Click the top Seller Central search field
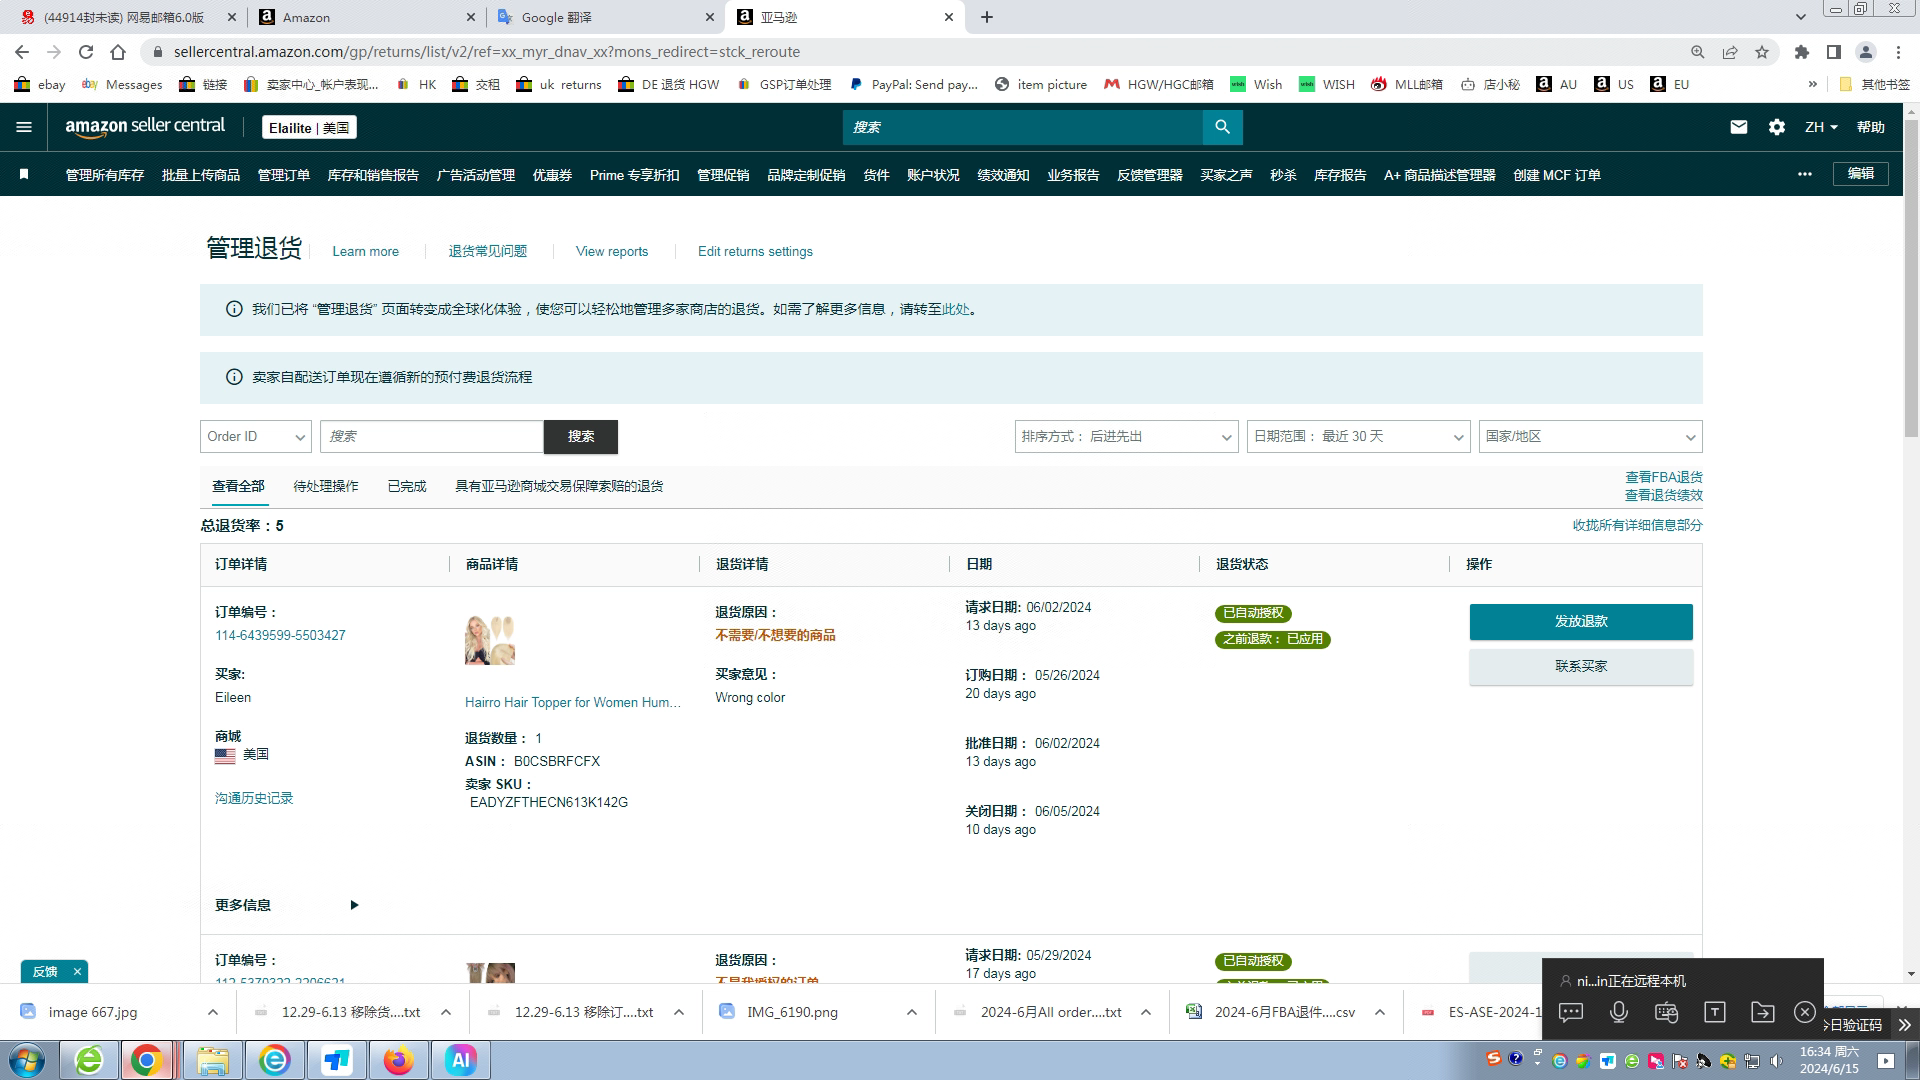This screenshot has width=1920, height=1080. (x=1023, y=127)
